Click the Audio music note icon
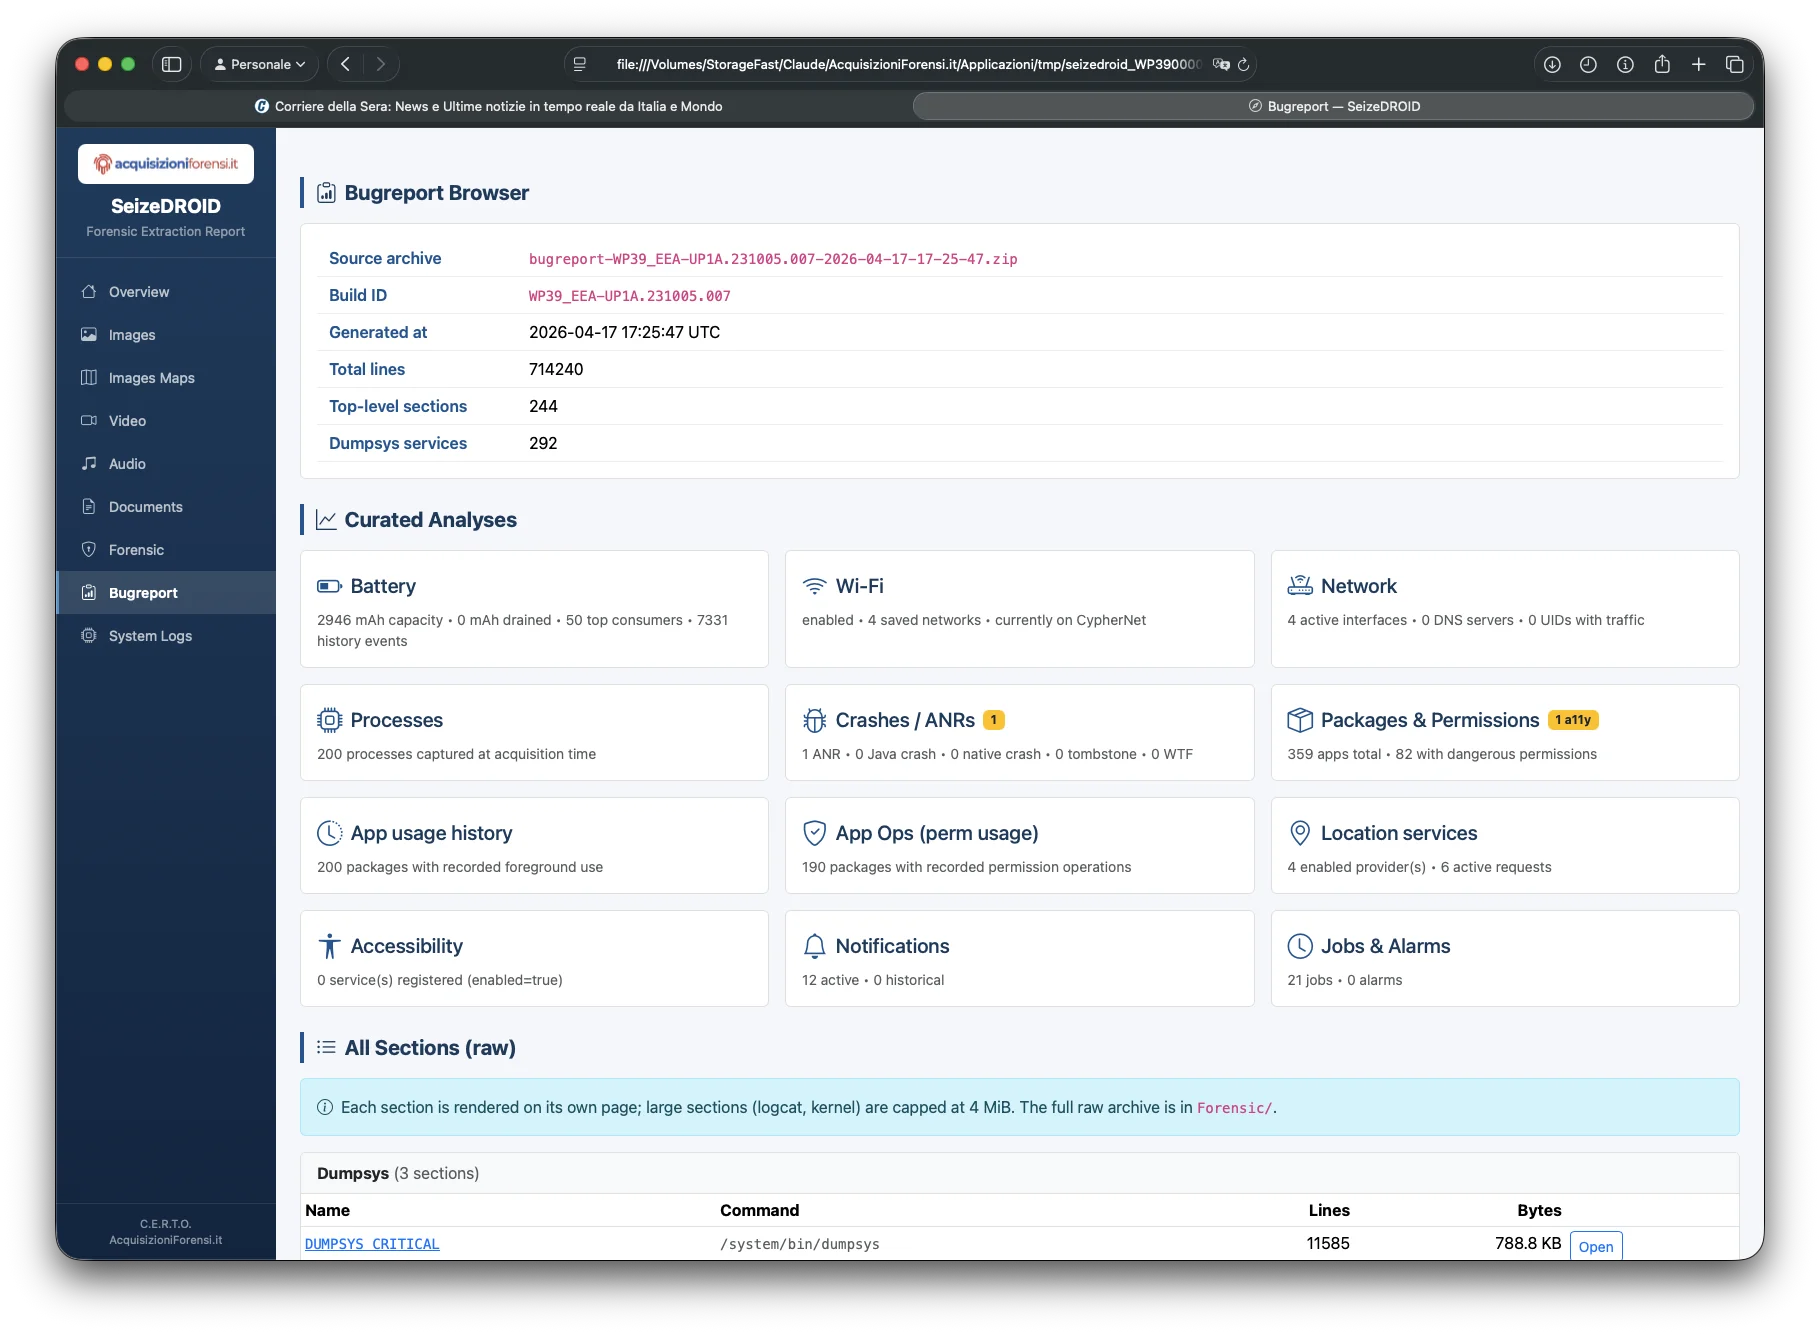 pos(89,464)
